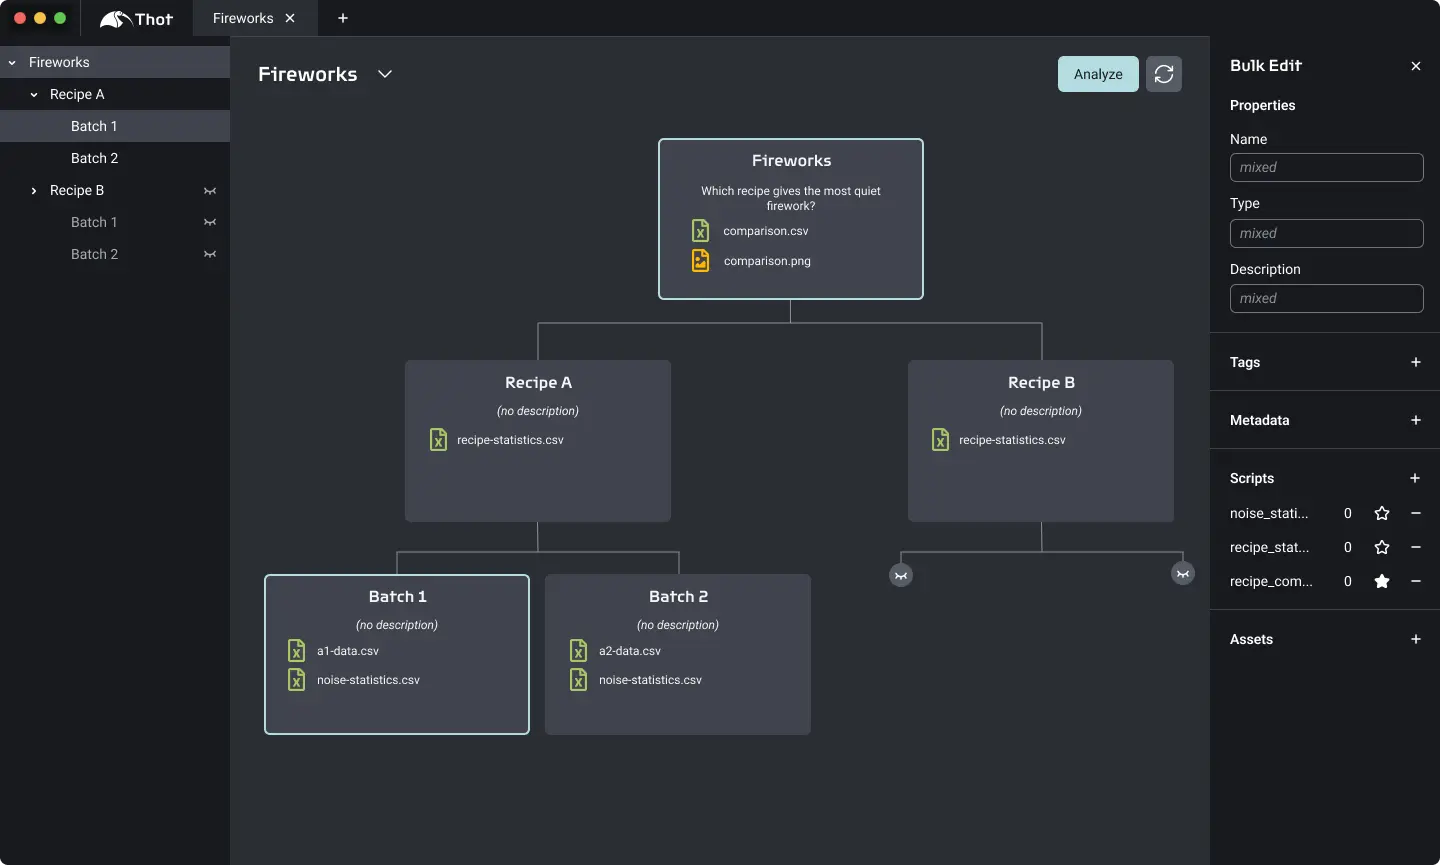This screenshot has width=1440, height=865.
Task: Add an asset using the Assets plus icon
Action: (x=1415, y=639)
